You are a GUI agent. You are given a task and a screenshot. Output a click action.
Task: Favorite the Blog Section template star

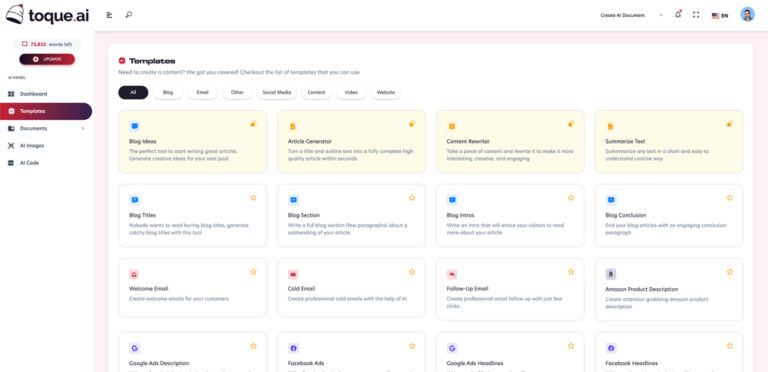click(412, 198)
